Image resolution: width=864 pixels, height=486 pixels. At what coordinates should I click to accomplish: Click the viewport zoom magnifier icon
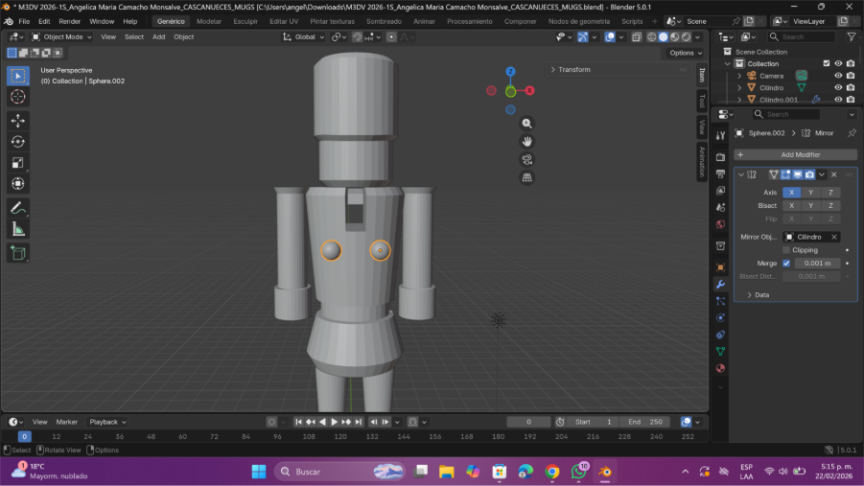(527, 123)
